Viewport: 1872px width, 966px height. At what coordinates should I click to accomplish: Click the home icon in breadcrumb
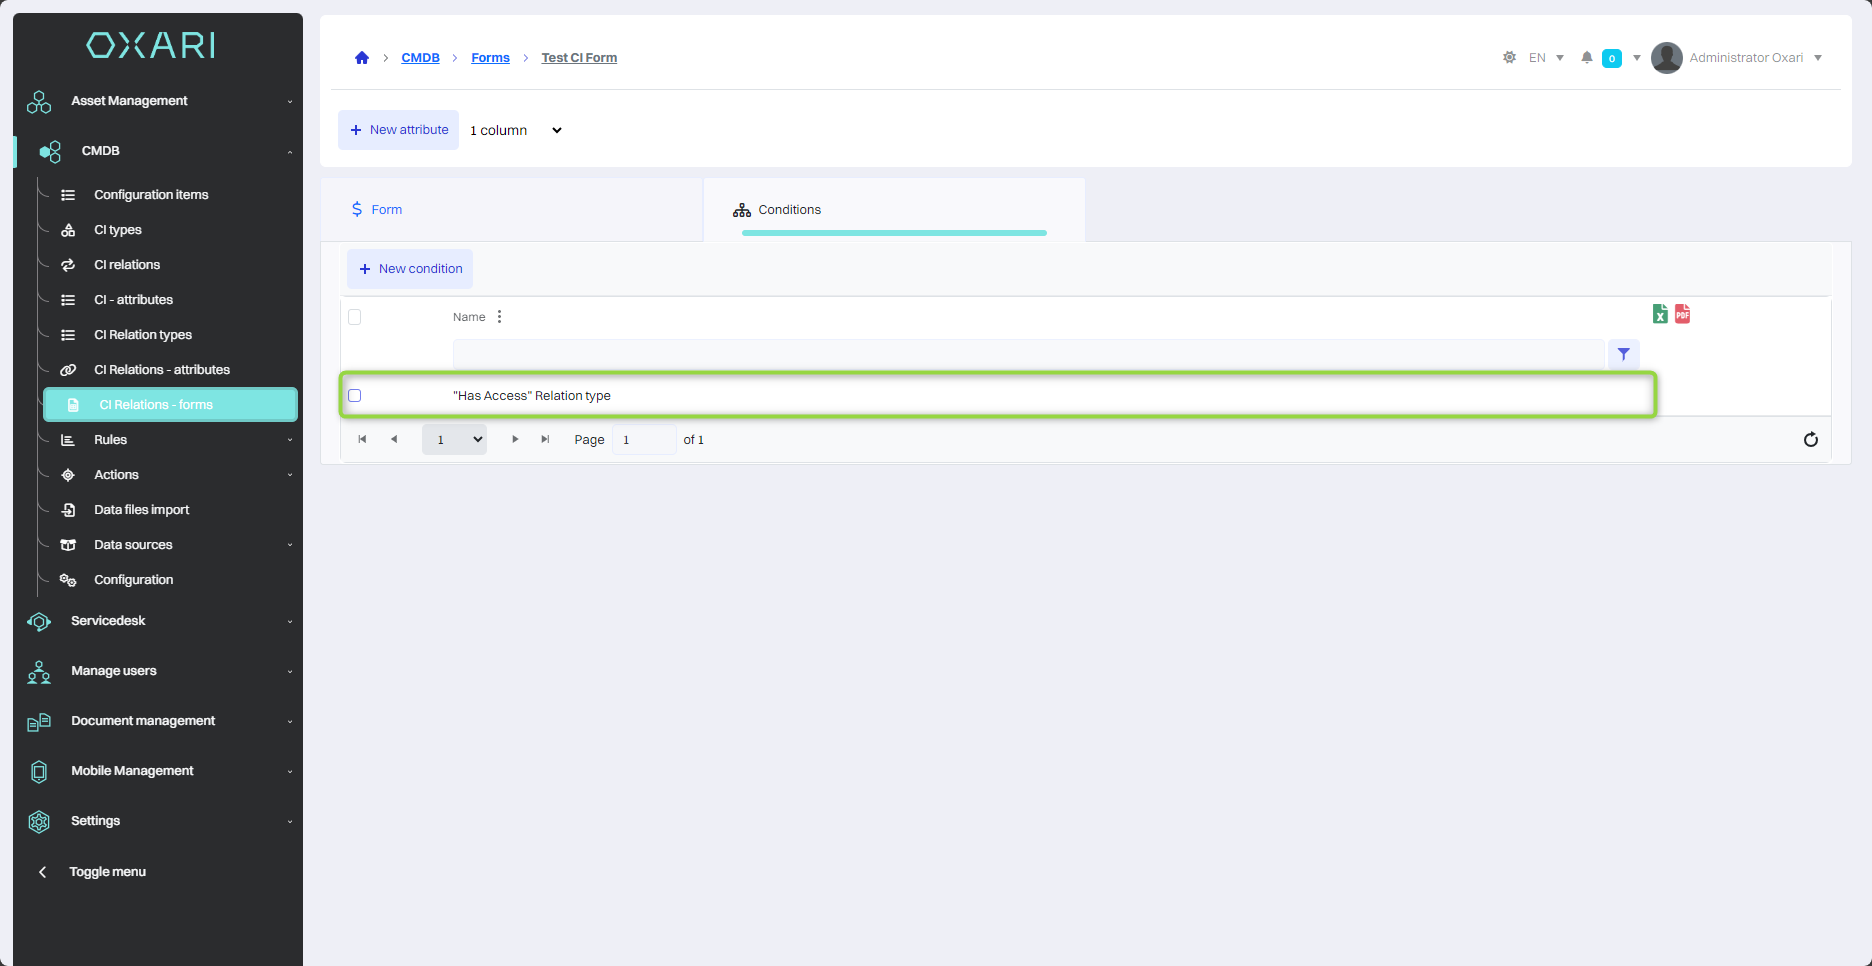[x=362, y=58]
